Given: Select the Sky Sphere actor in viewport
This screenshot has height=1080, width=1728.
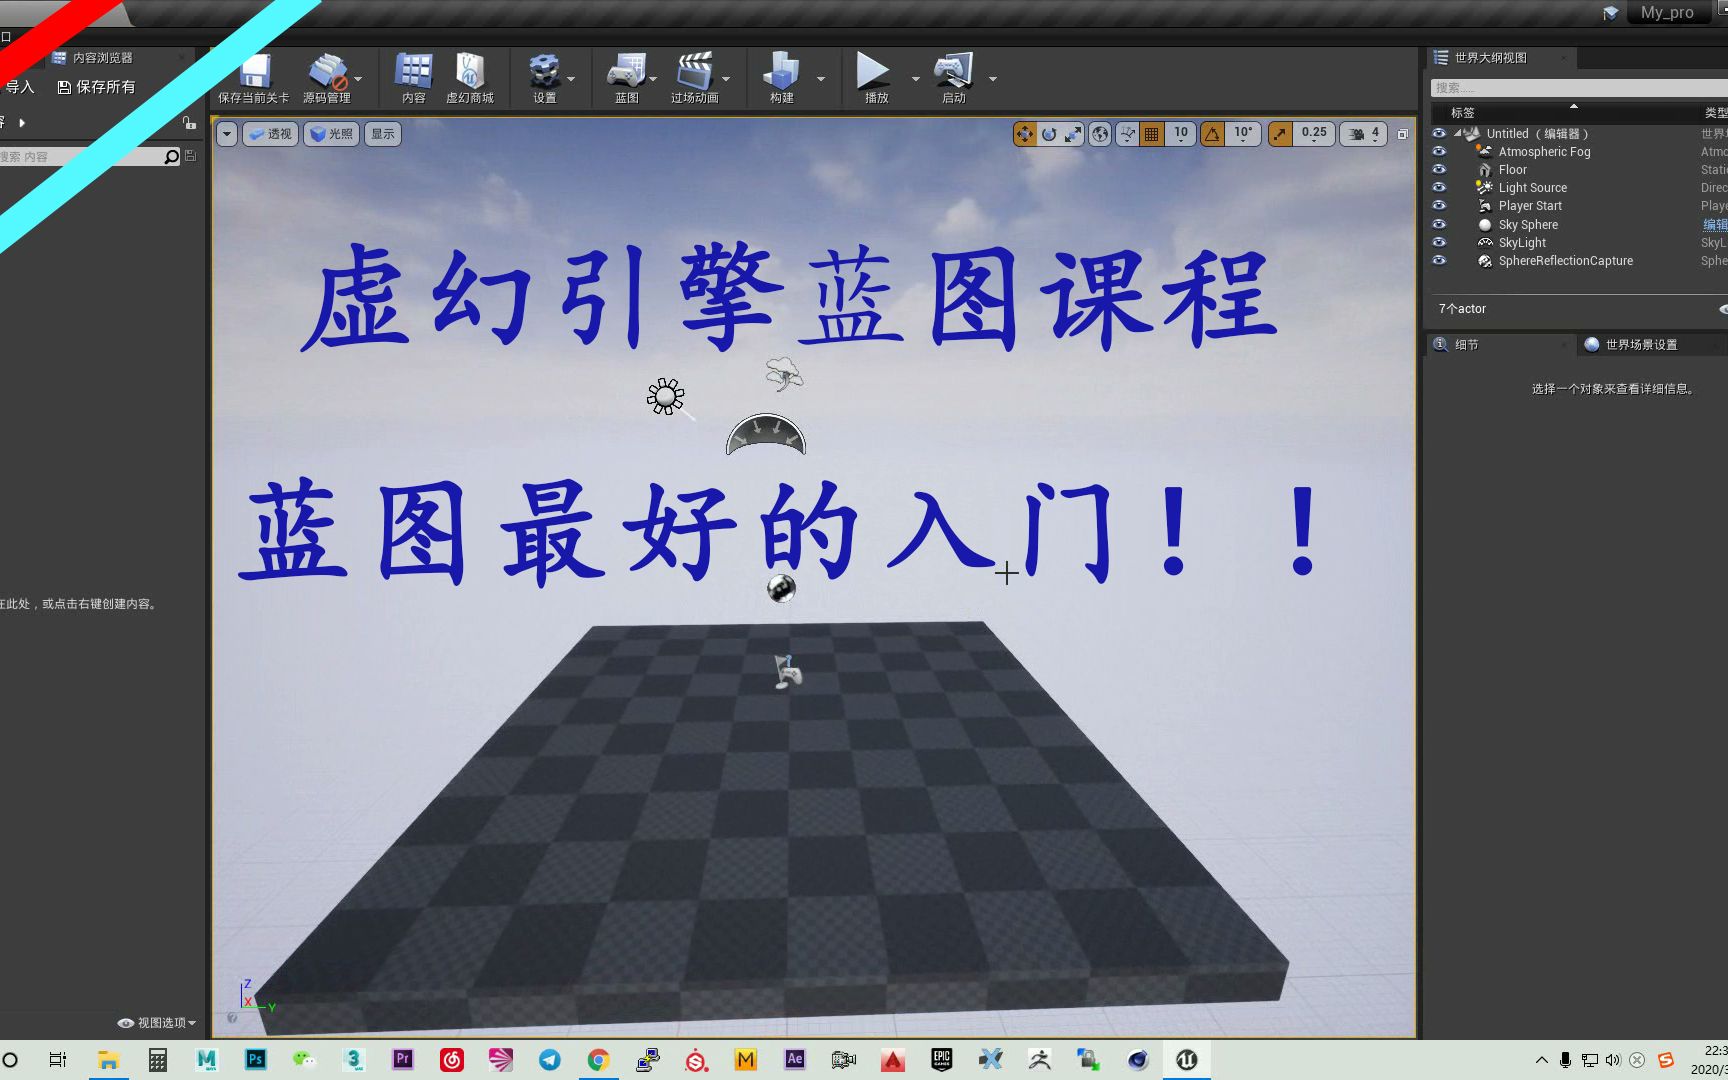Looking at the screenshot, I should coord(781,588).
